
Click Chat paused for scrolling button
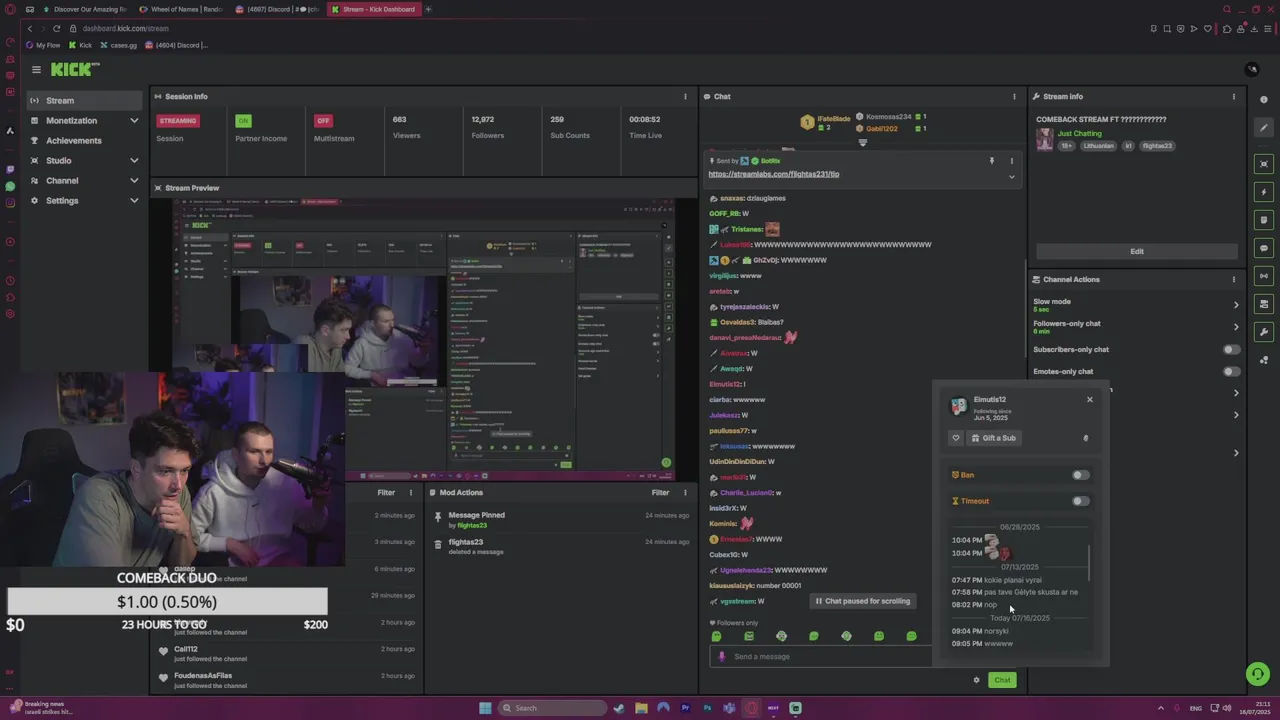862,601
